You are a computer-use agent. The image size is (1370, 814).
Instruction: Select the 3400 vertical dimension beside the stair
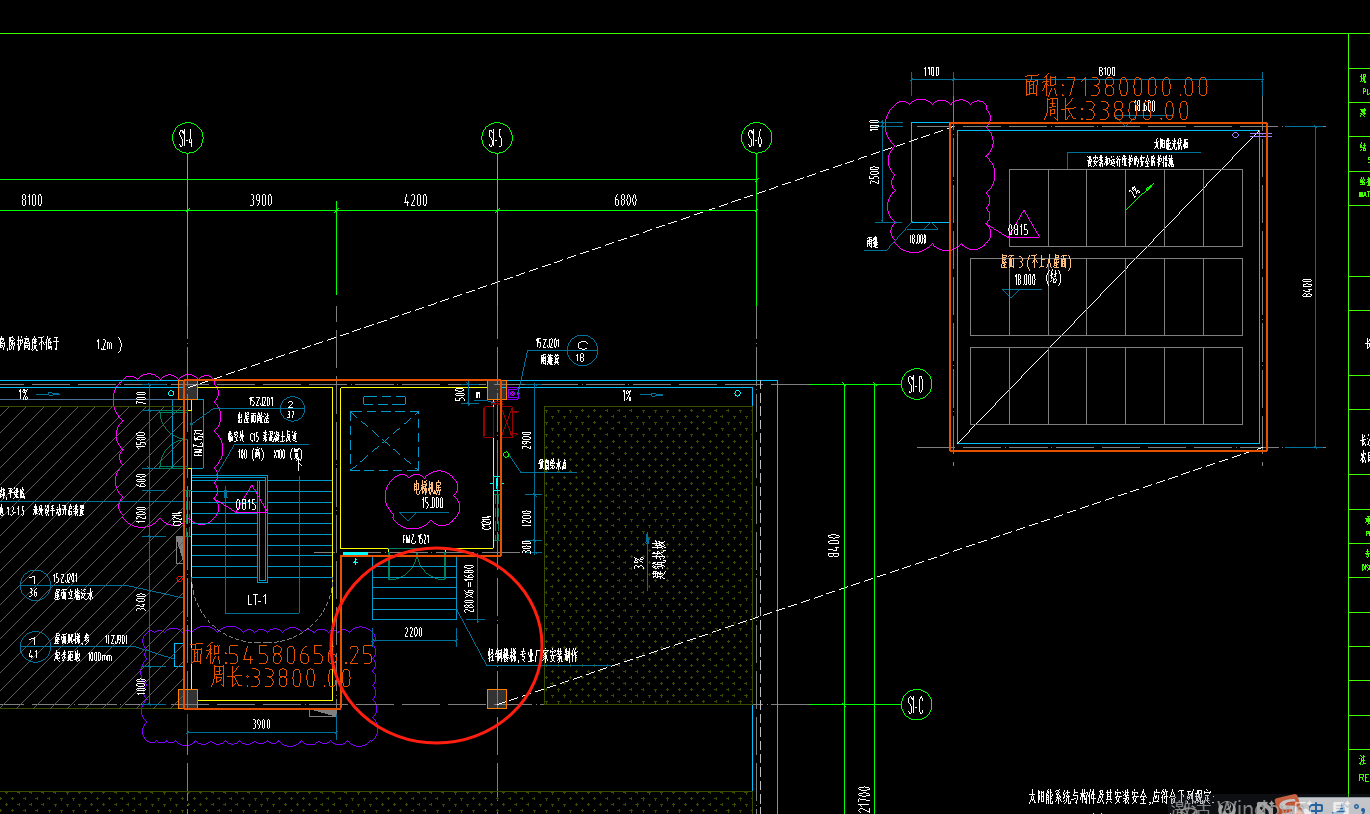(141, 601)
